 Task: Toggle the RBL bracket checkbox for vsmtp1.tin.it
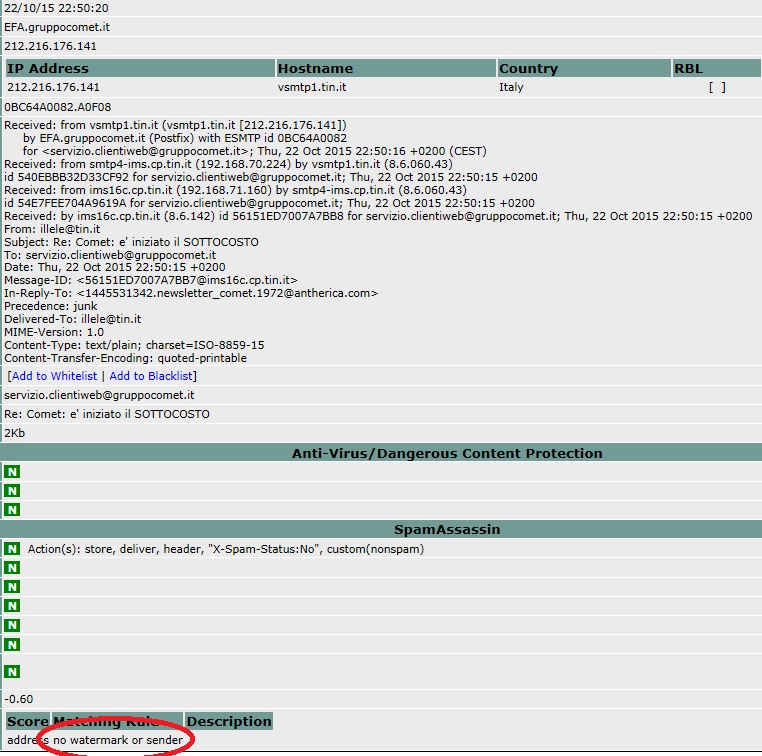tap(716, 88)
